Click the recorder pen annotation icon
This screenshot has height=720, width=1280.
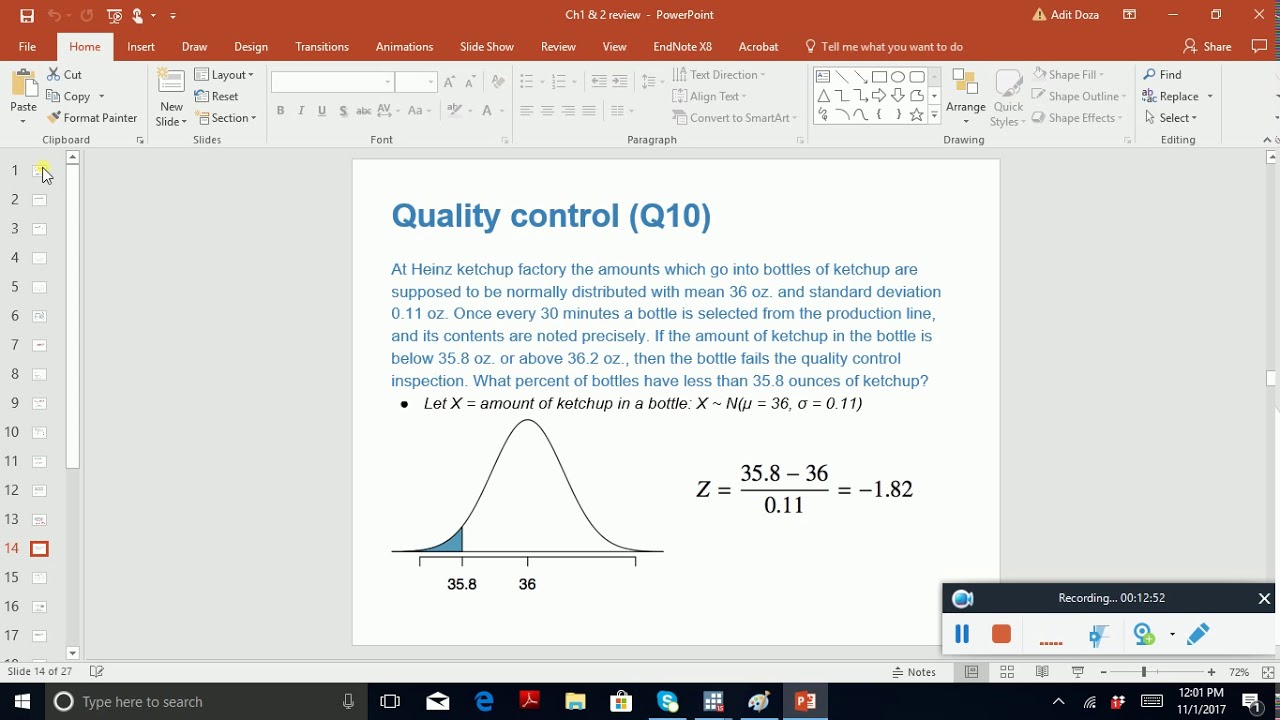point(1198,634)
